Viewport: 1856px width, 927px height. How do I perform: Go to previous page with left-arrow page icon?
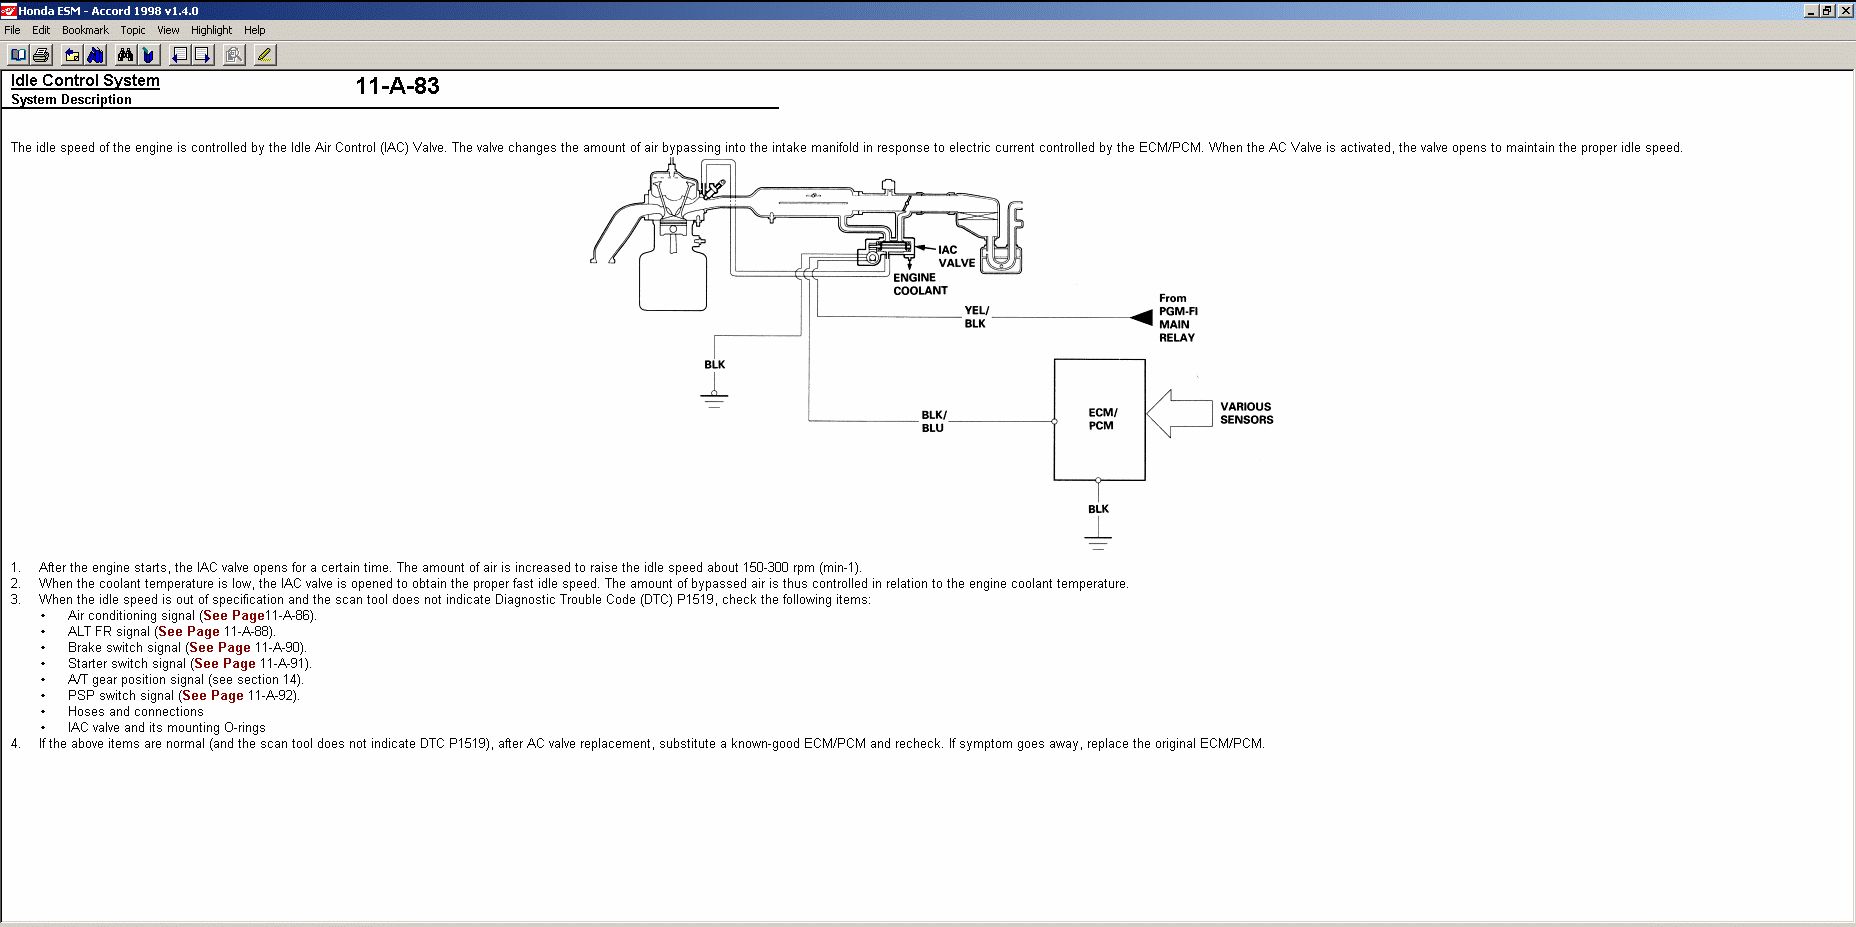click(179, 55)
